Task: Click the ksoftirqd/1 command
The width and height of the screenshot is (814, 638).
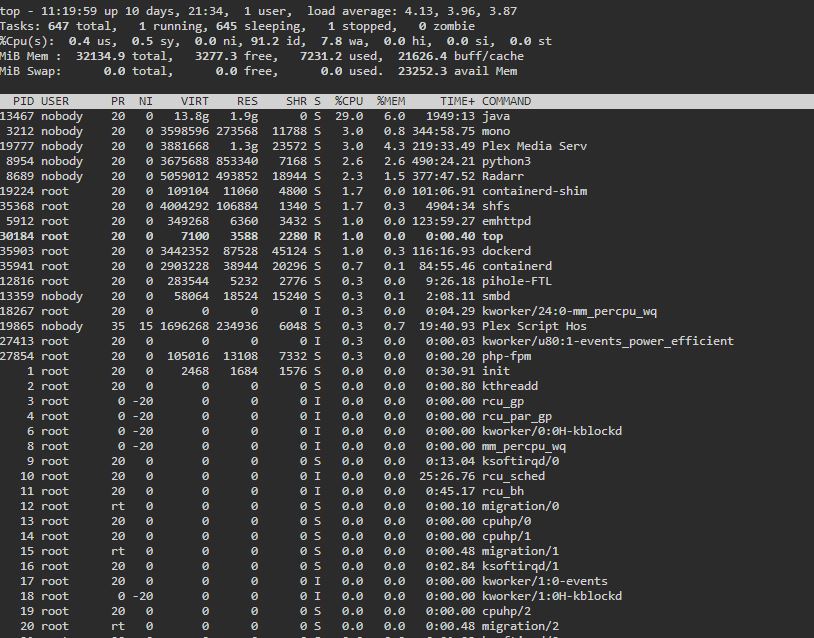Action: (x=520, y=566)
